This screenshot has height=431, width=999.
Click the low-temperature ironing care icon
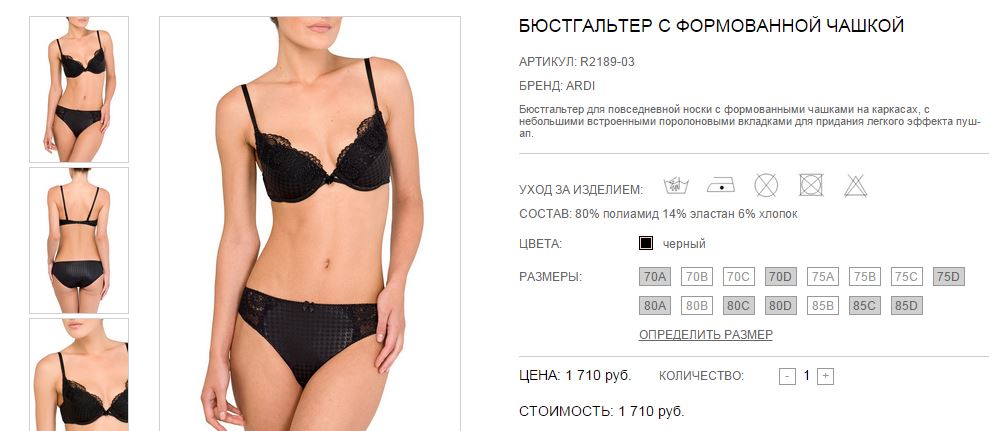tap(721, 186)
